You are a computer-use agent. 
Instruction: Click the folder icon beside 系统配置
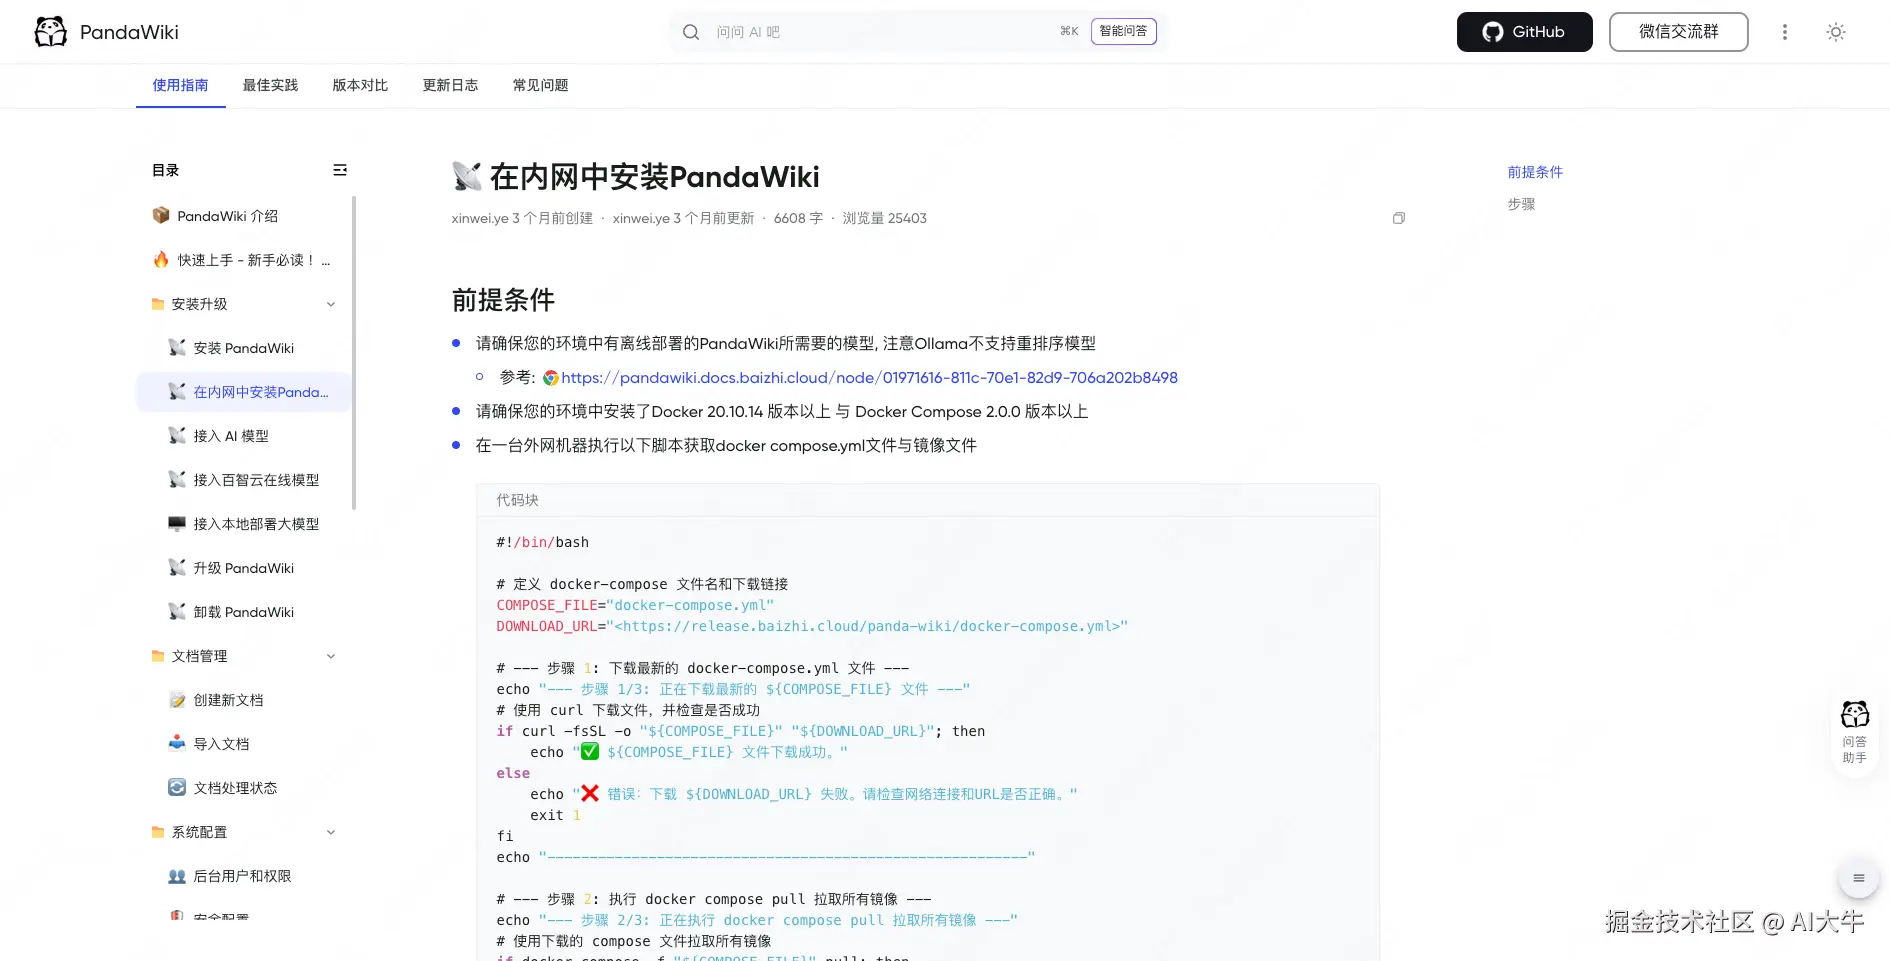[158, 832]
